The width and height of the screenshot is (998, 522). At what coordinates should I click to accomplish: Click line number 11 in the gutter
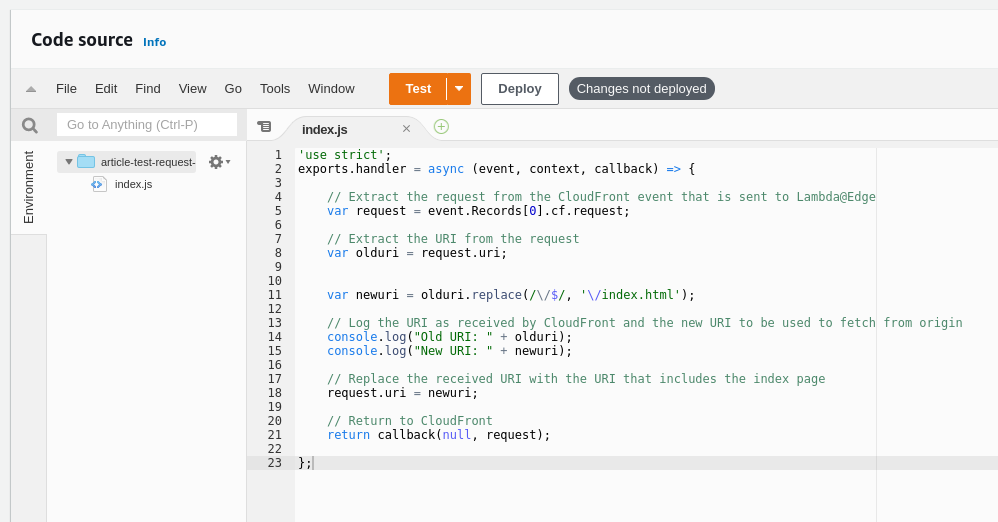click(x=274, y=295)
